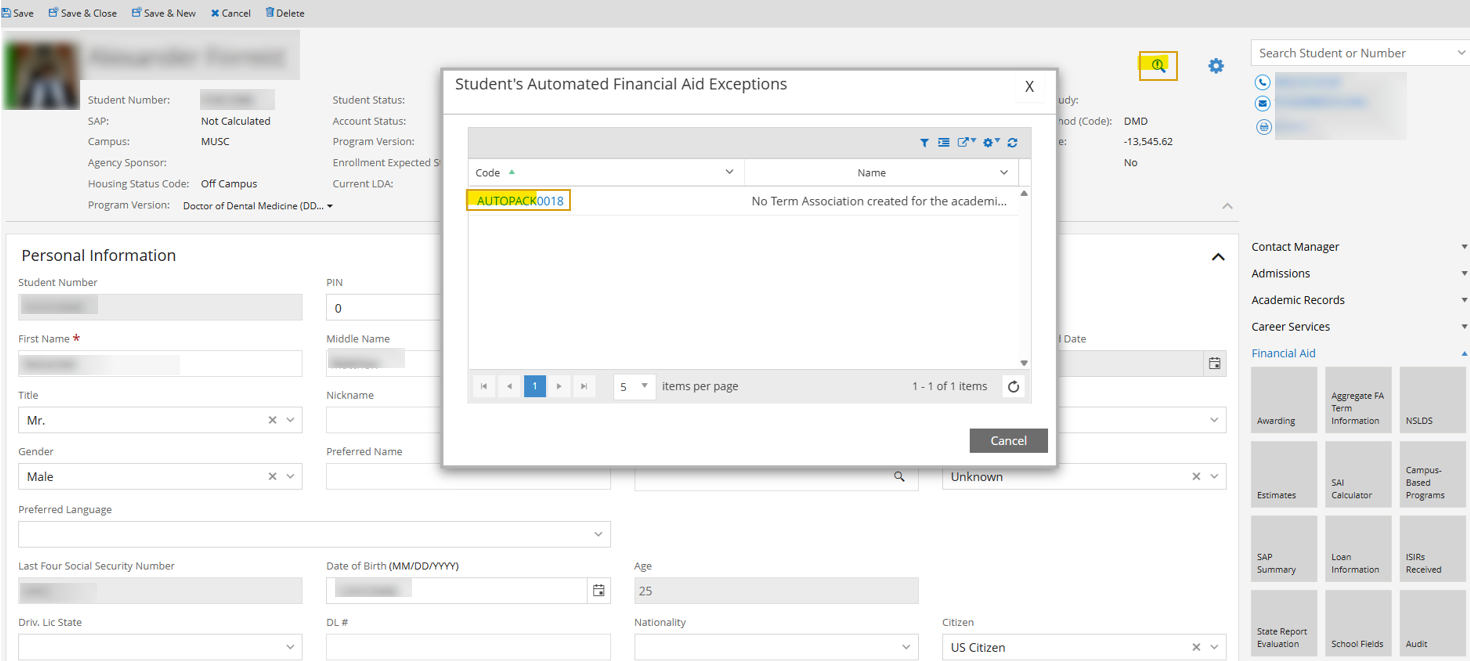Click the phone contact icon
This screenshot has width=1470, height=661.
[x=1263, y=83]
